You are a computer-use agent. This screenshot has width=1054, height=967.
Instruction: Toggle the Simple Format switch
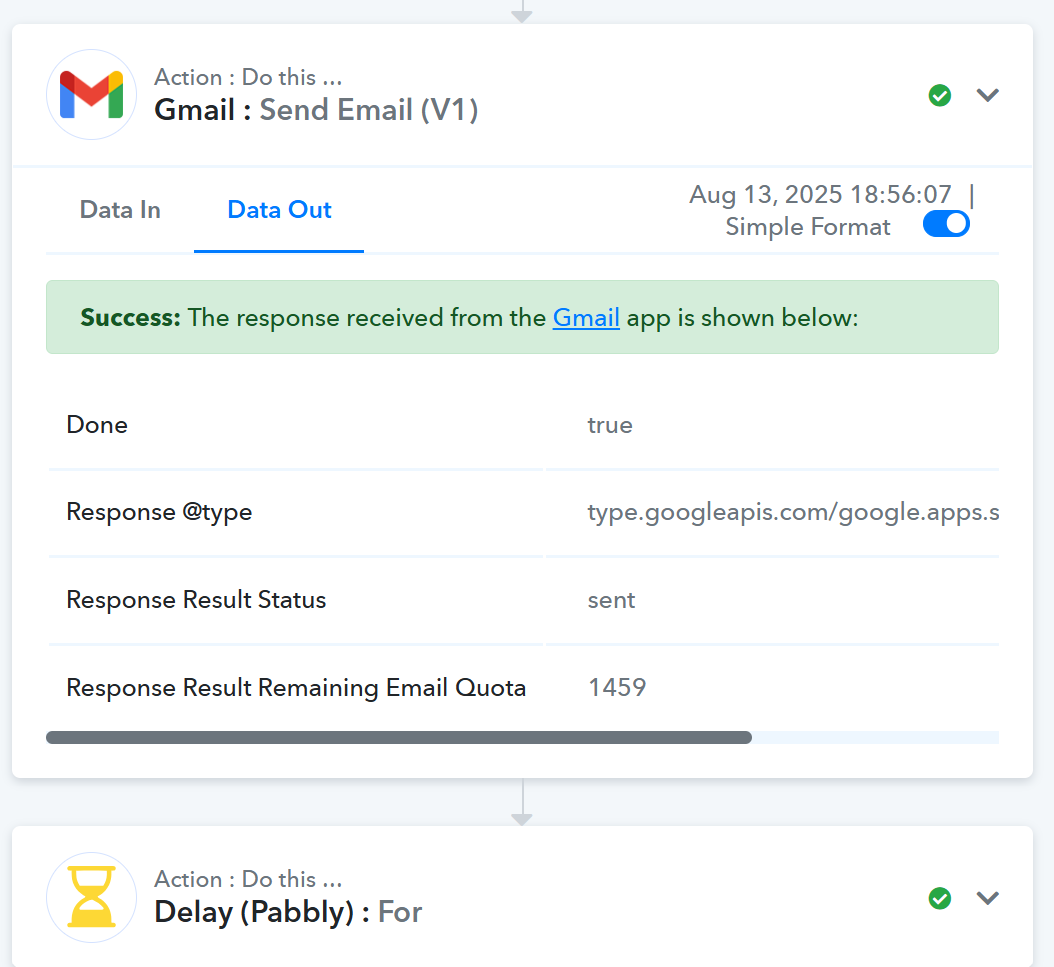[x=946, y=224]
